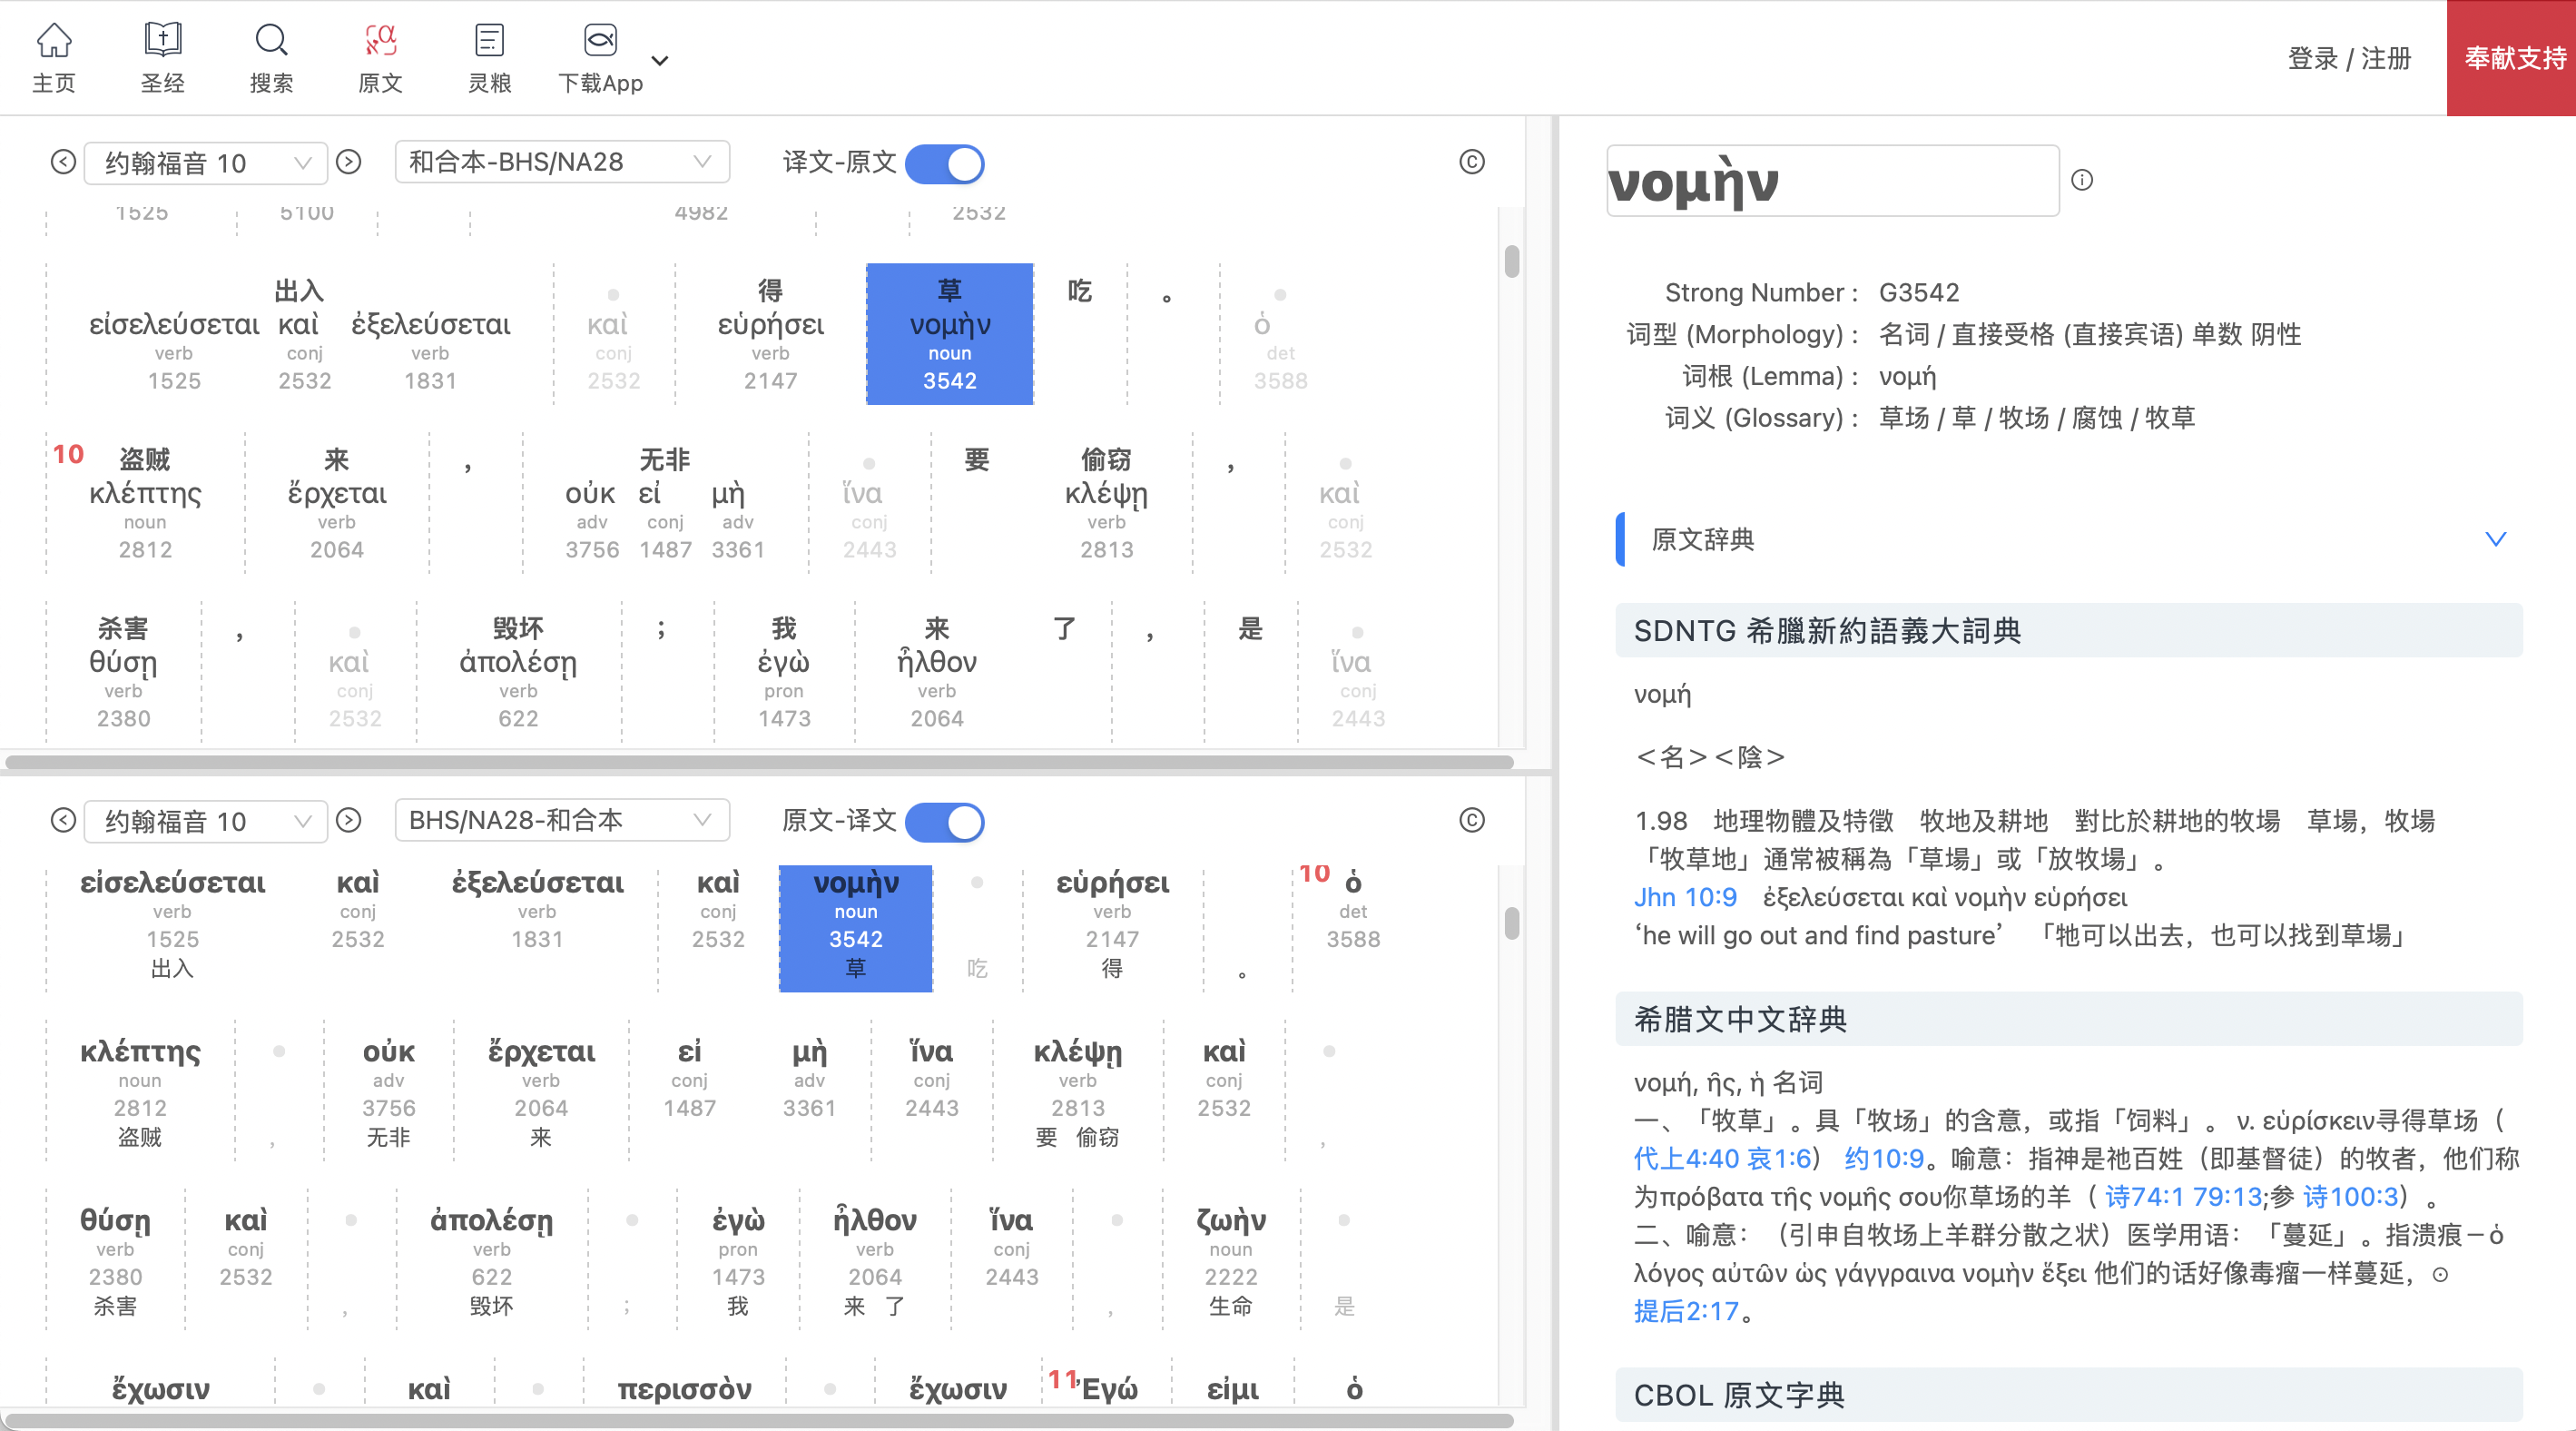Go to the 主页 home icon
2576x1431 pixels.
pyautogui.click(x=54, y=58)
